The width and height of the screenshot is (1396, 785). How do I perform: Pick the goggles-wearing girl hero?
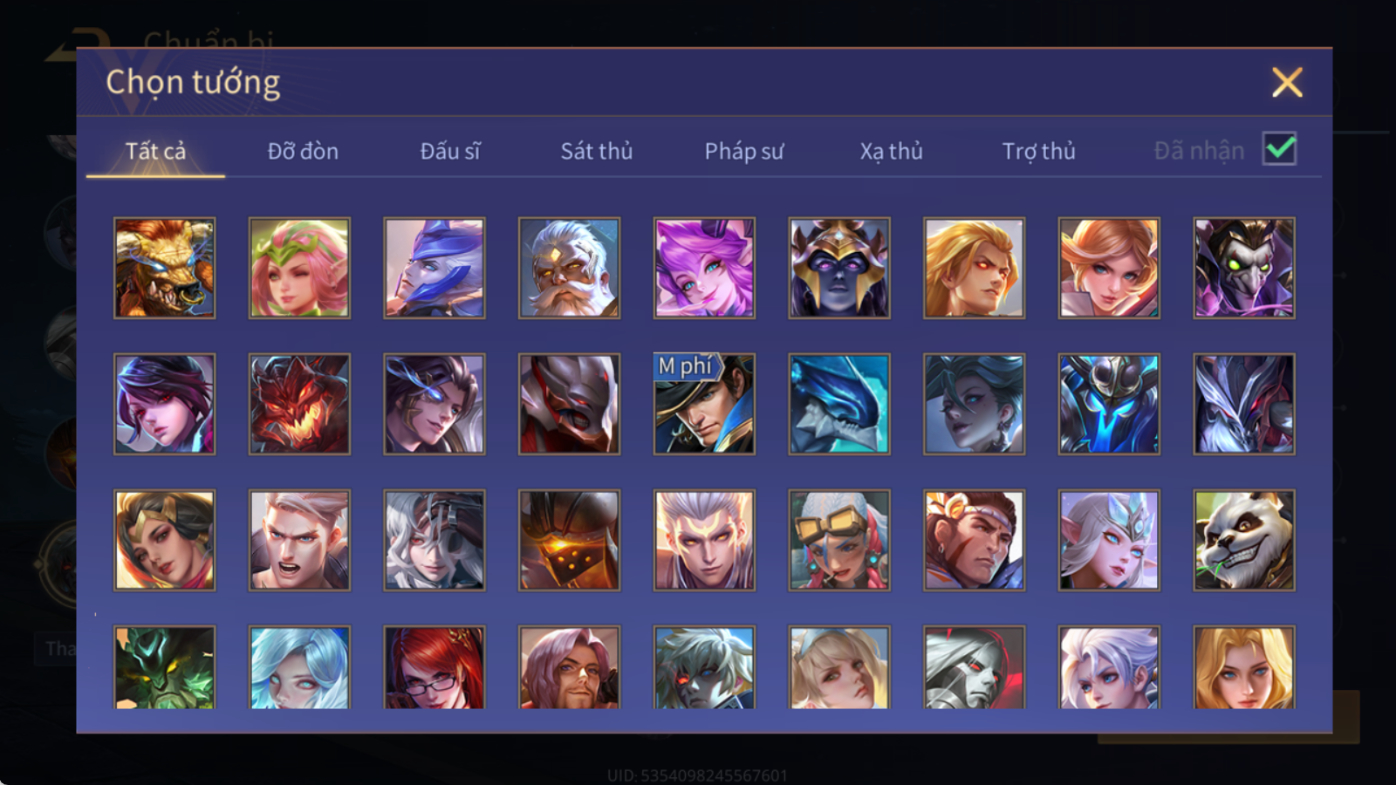point(839,540)
